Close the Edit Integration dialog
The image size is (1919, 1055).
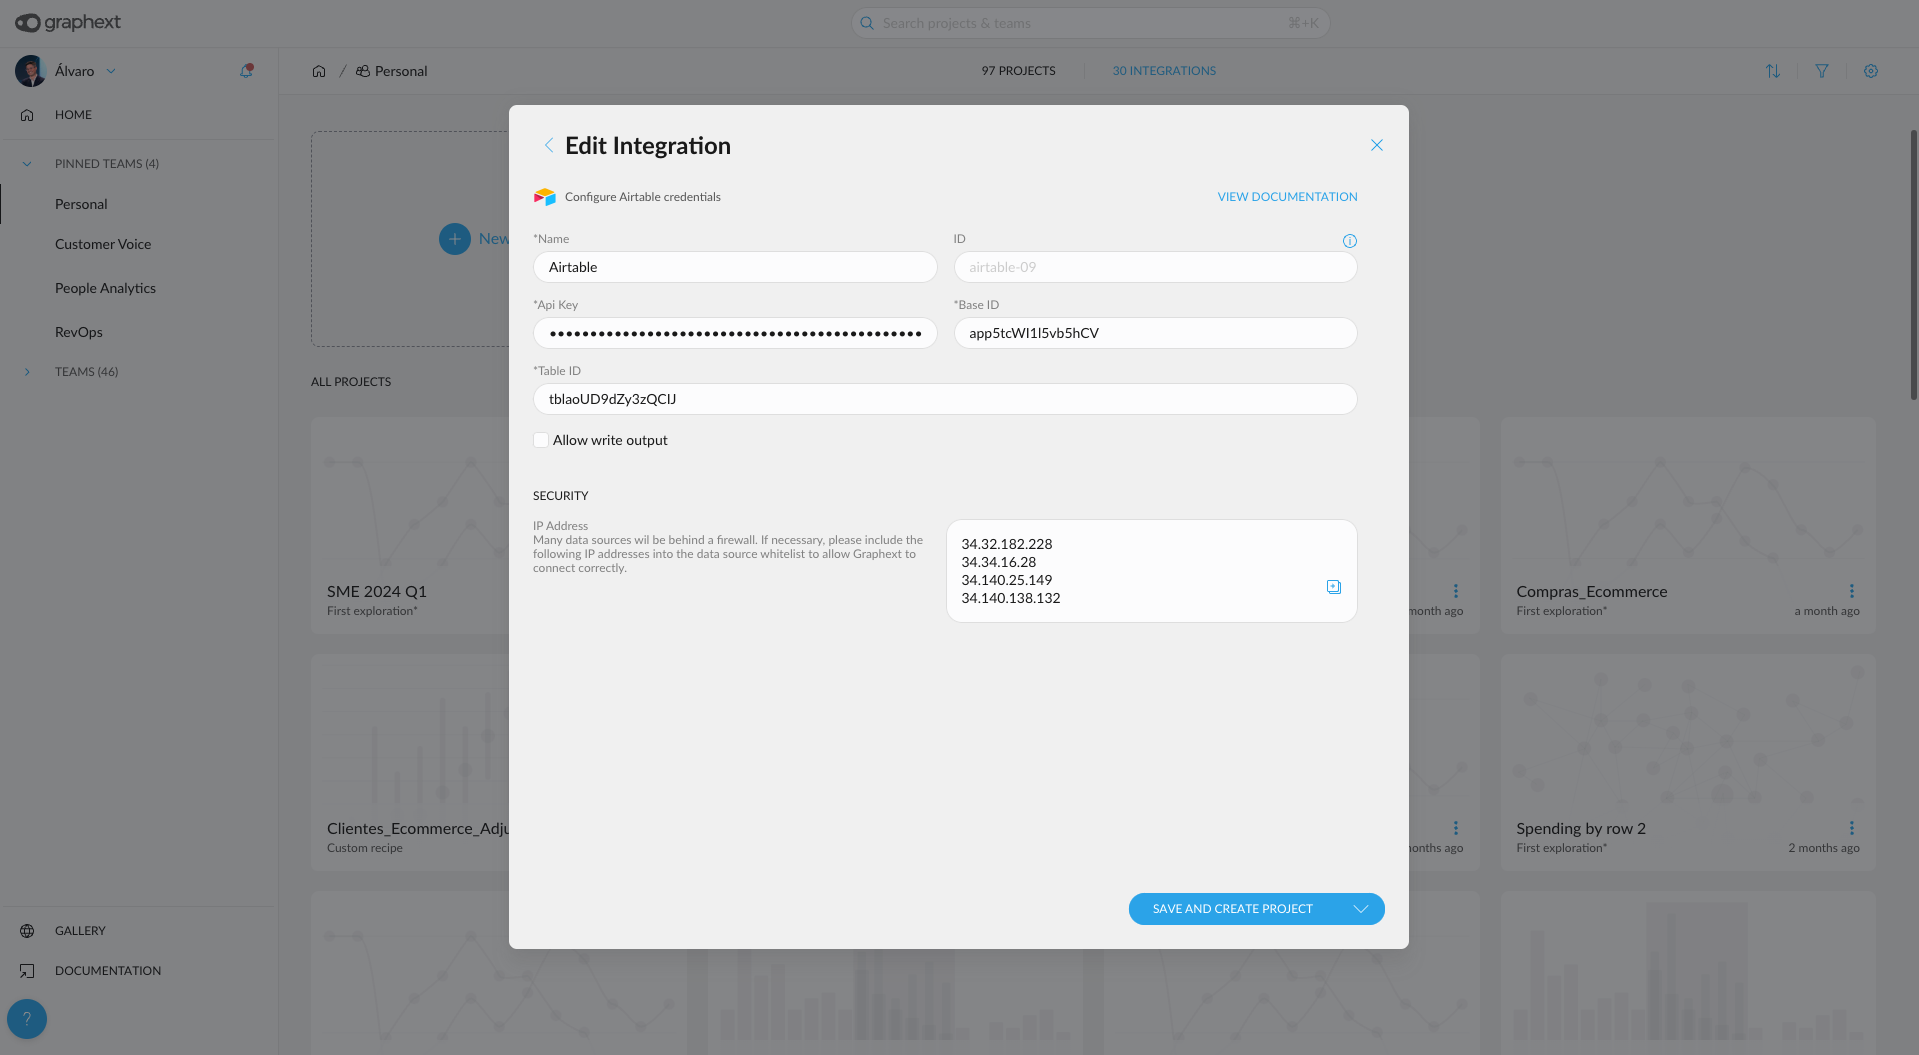(1376, 145)
